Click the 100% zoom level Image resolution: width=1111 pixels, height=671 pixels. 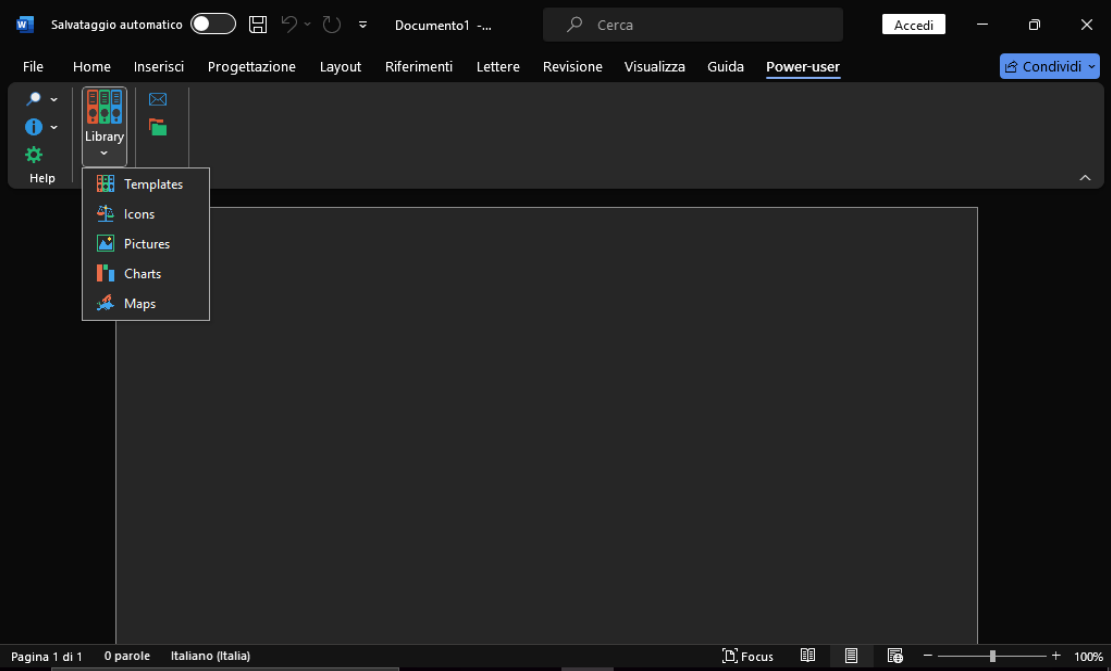(x=1088, y=656)
